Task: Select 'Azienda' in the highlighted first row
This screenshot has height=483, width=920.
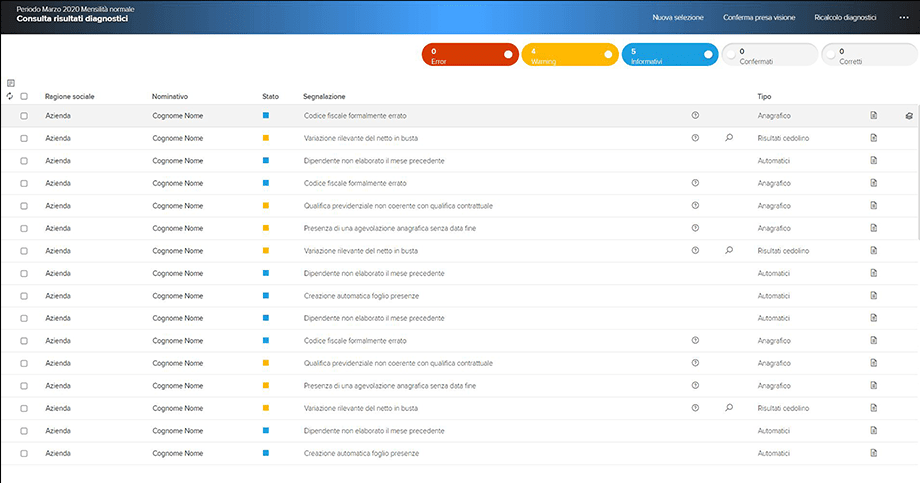Action: (58, 116)
